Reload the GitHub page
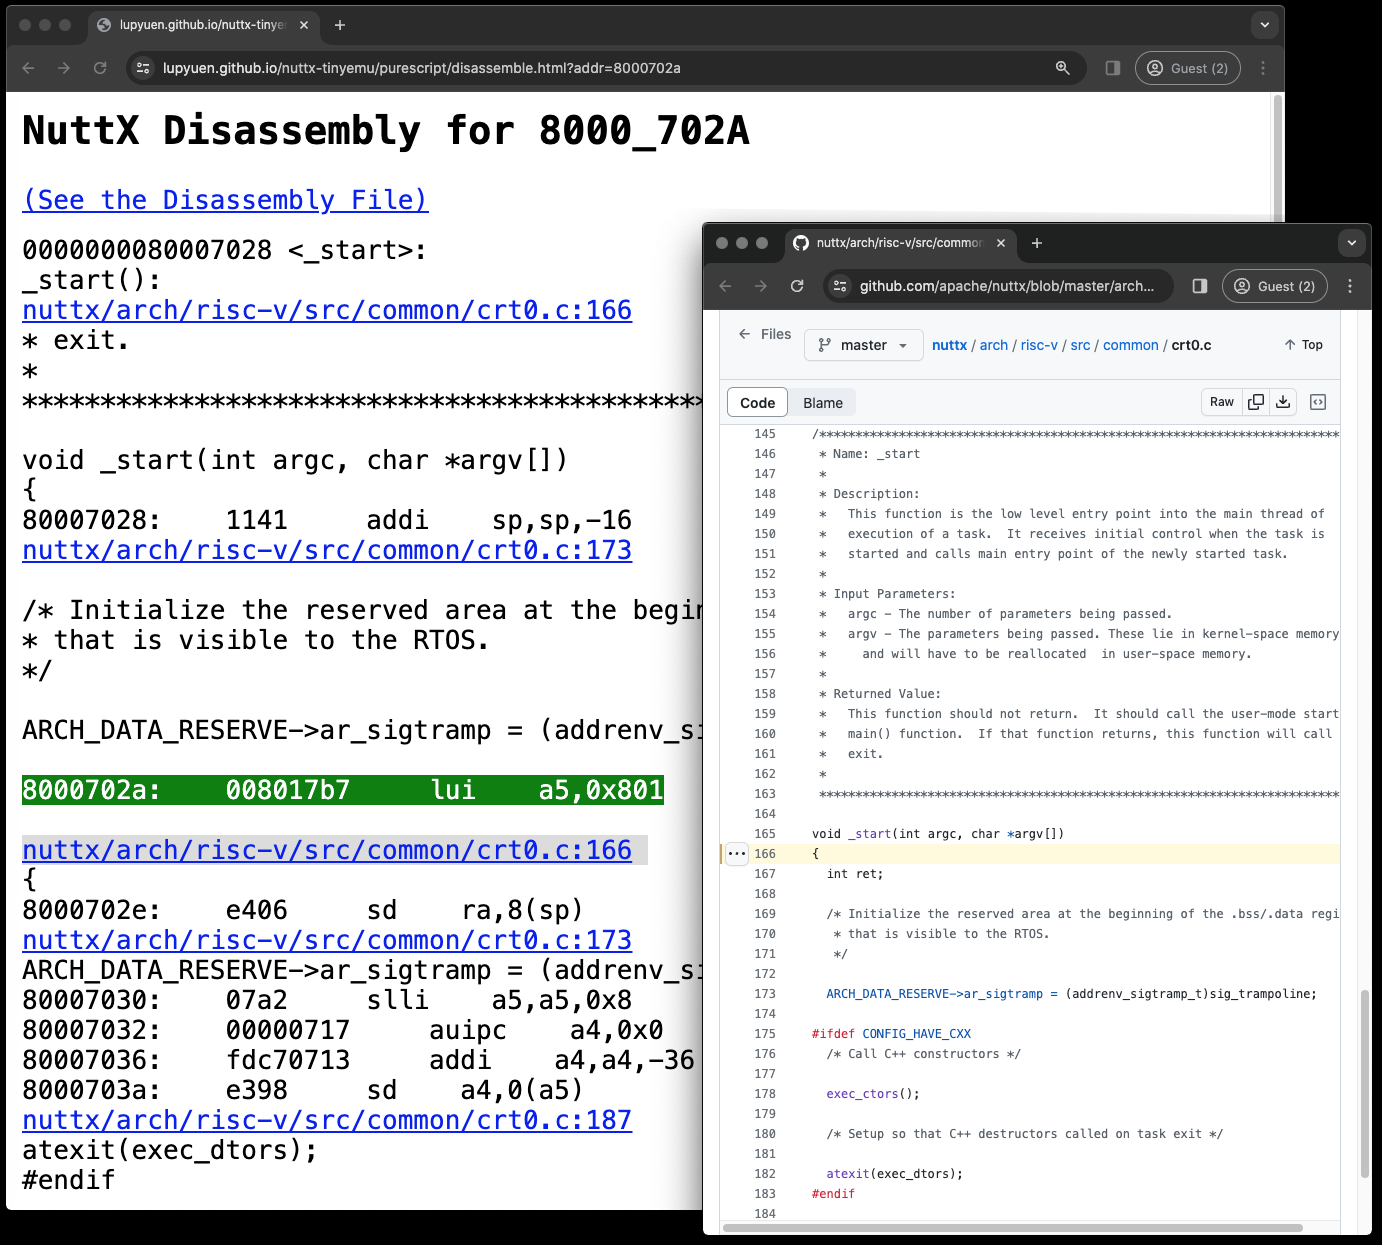1382x1245 pixels. pyautogui.click(x=797, y=286)
